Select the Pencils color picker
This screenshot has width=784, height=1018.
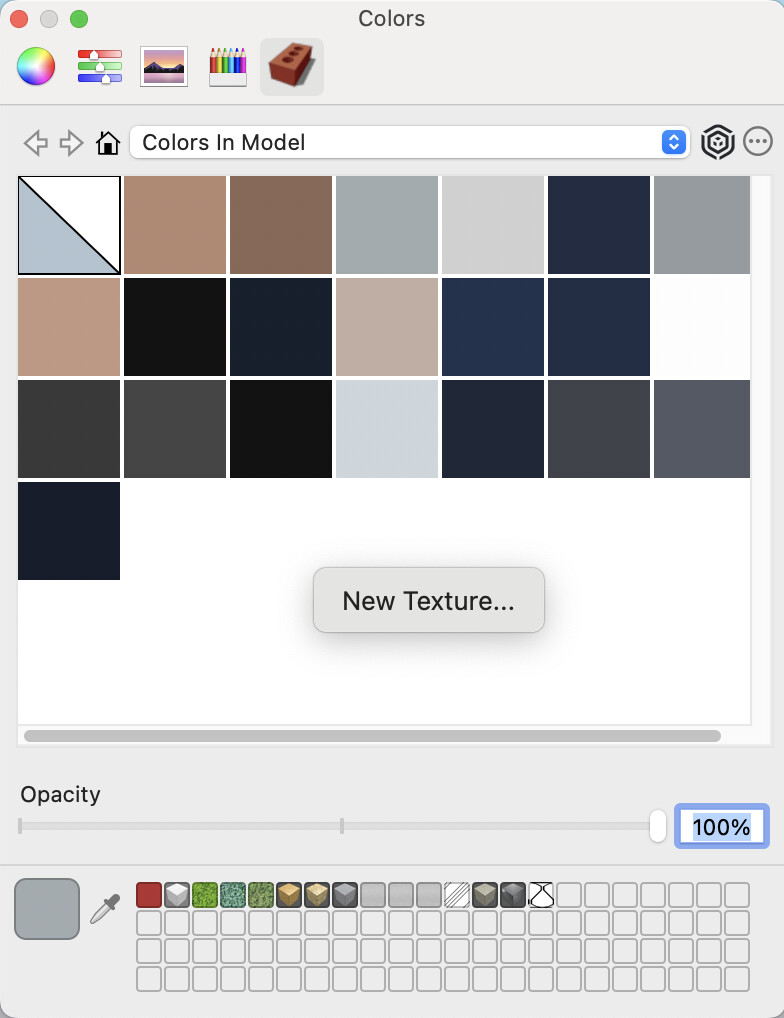coord(228,67)
